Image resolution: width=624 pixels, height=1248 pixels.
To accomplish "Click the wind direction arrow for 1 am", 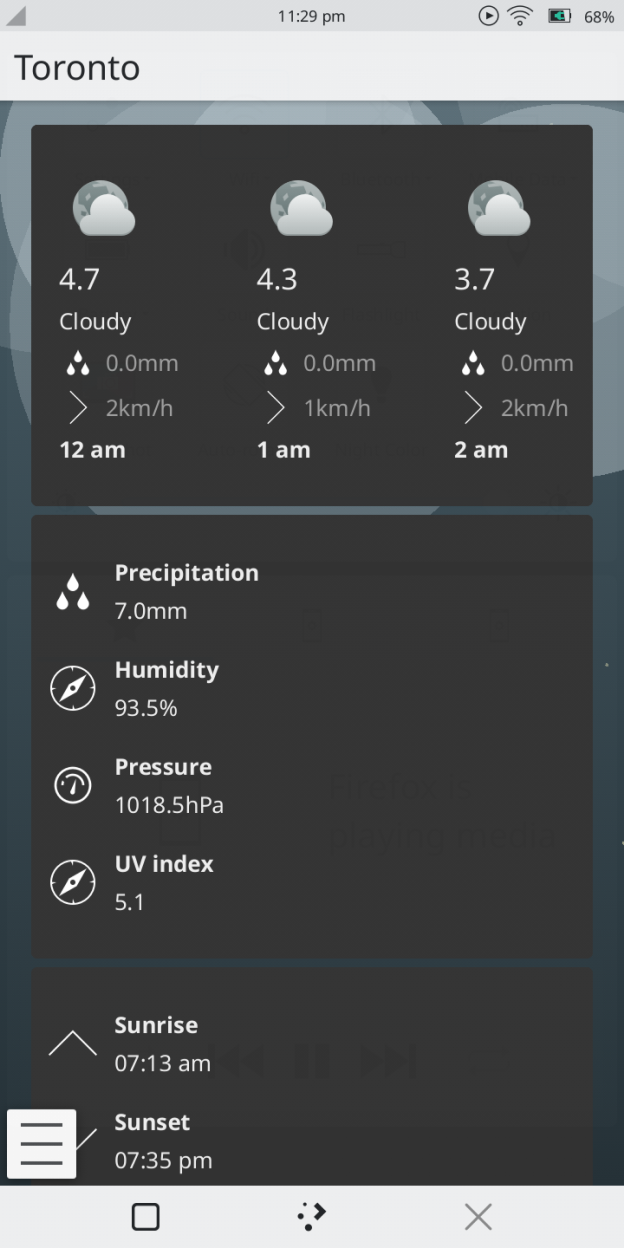I will (x=275, y=408).
